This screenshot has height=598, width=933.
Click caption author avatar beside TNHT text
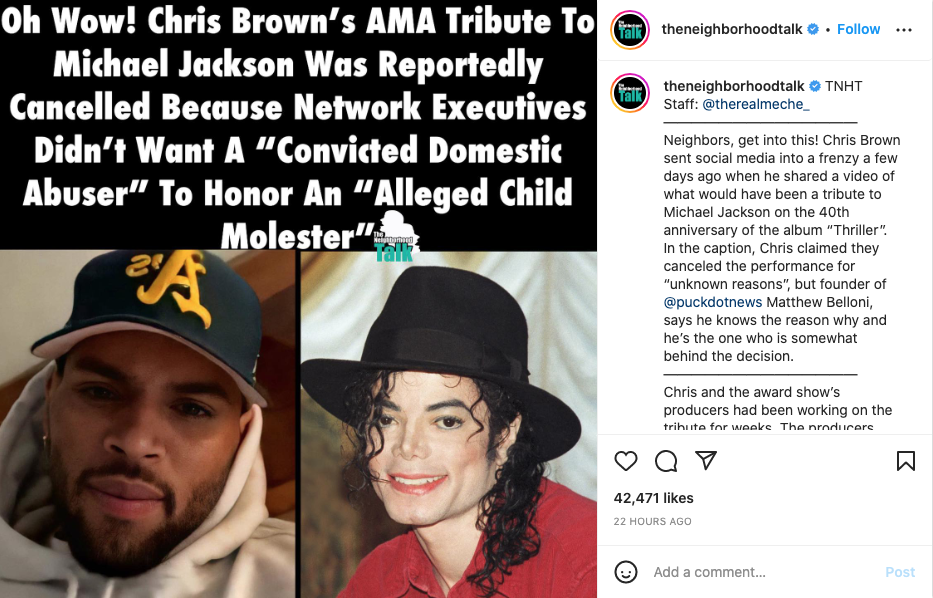pos(630,93)
